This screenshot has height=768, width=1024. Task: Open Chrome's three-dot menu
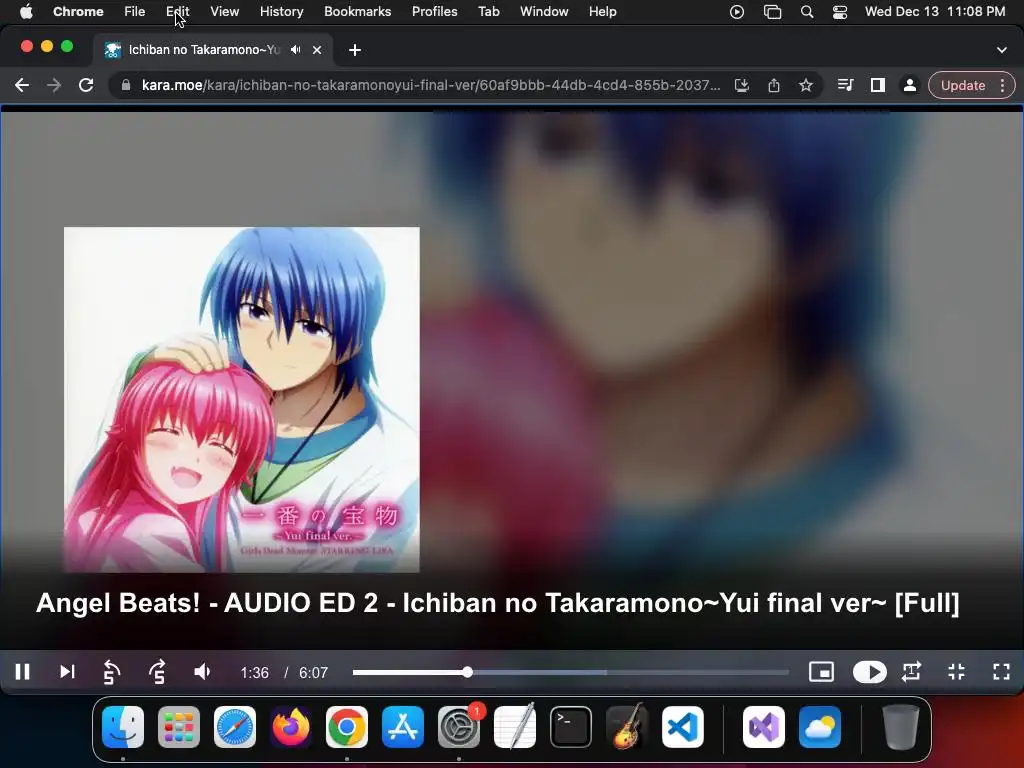[1002, 85]
